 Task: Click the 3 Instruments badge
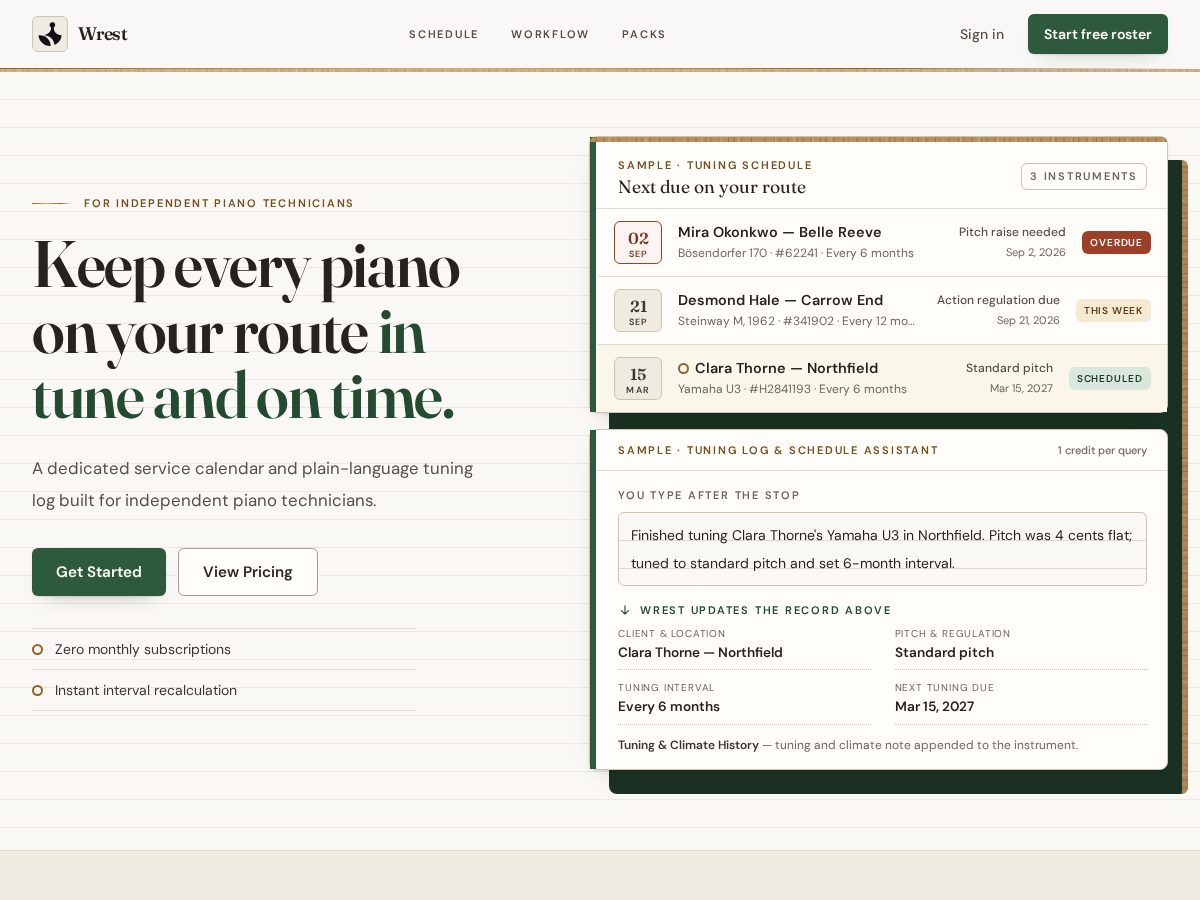pos(1084,176)
